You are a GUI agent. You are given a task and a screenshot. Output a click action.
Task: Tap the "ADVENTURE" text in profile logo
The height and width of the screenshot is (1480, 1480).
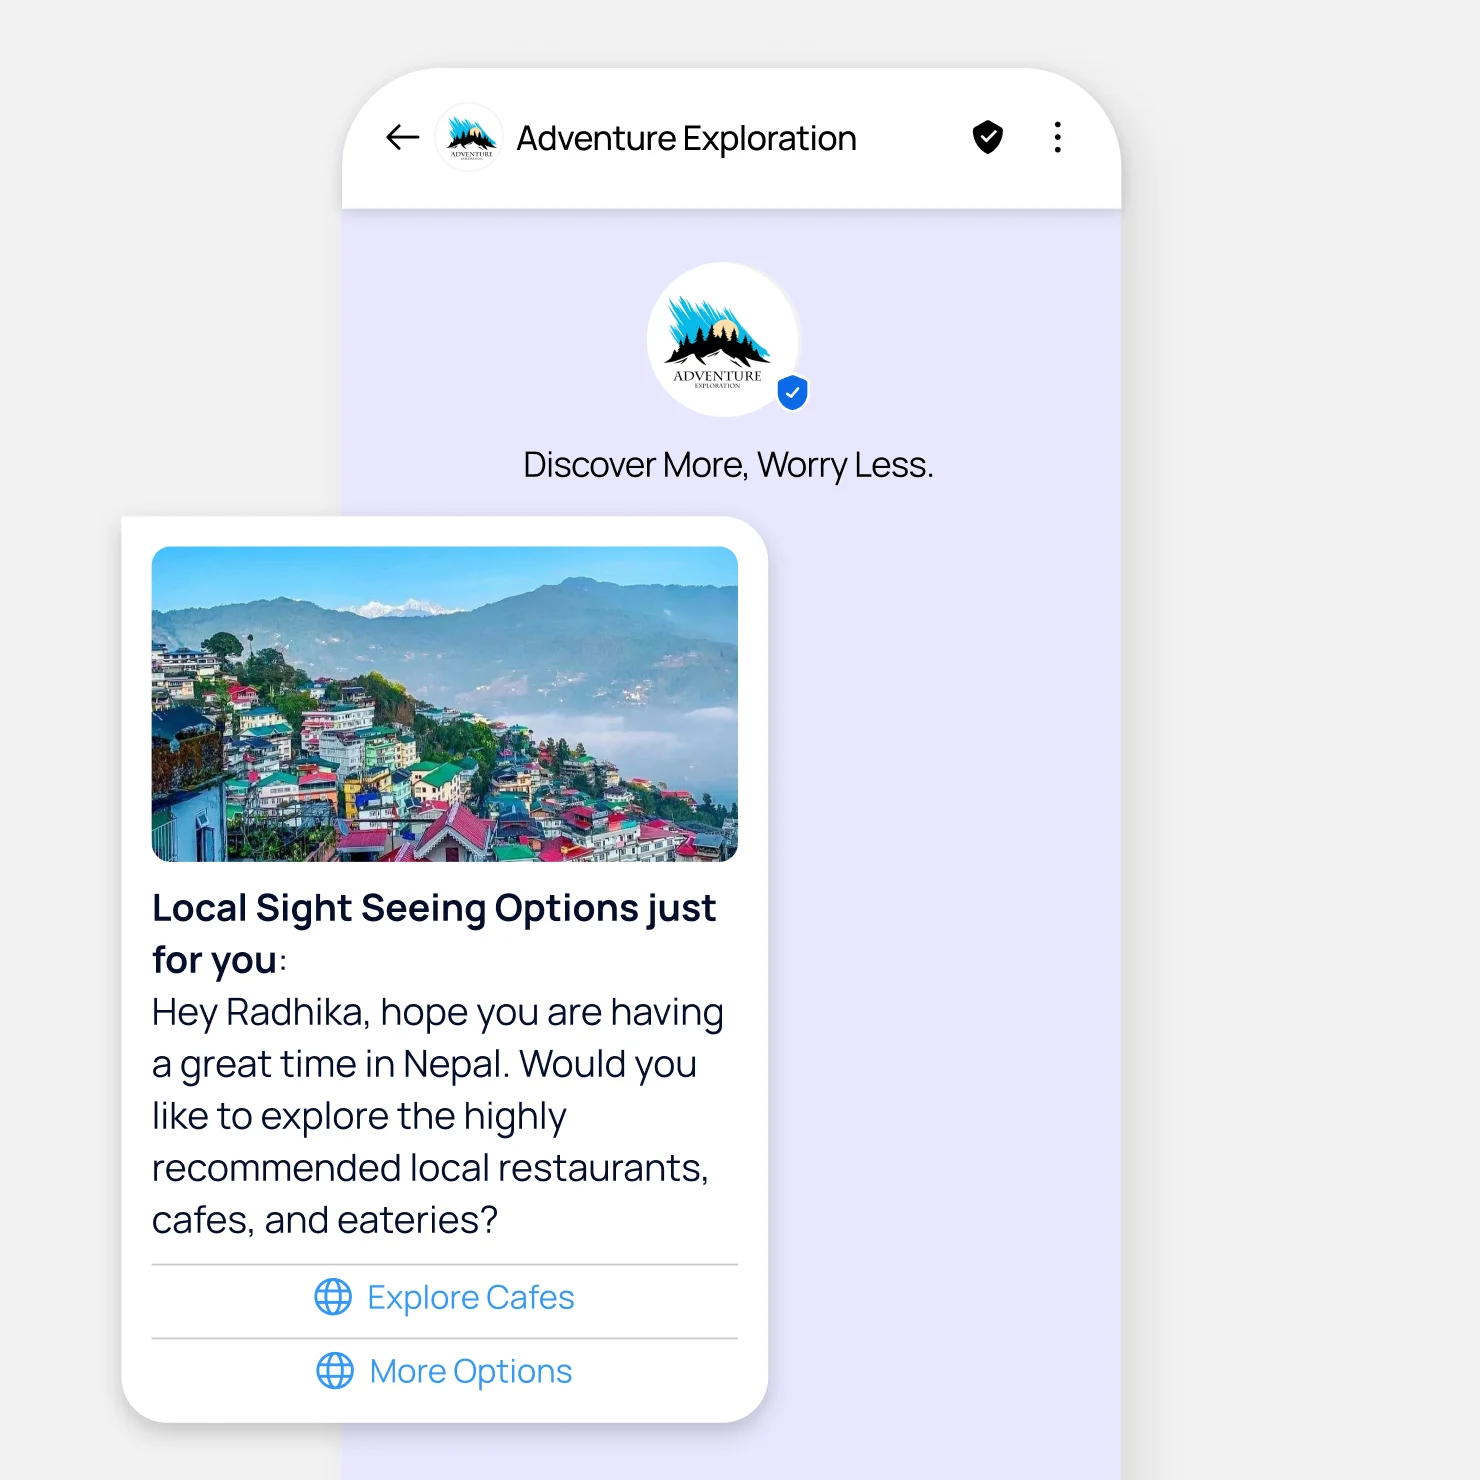tap(717, 376)
